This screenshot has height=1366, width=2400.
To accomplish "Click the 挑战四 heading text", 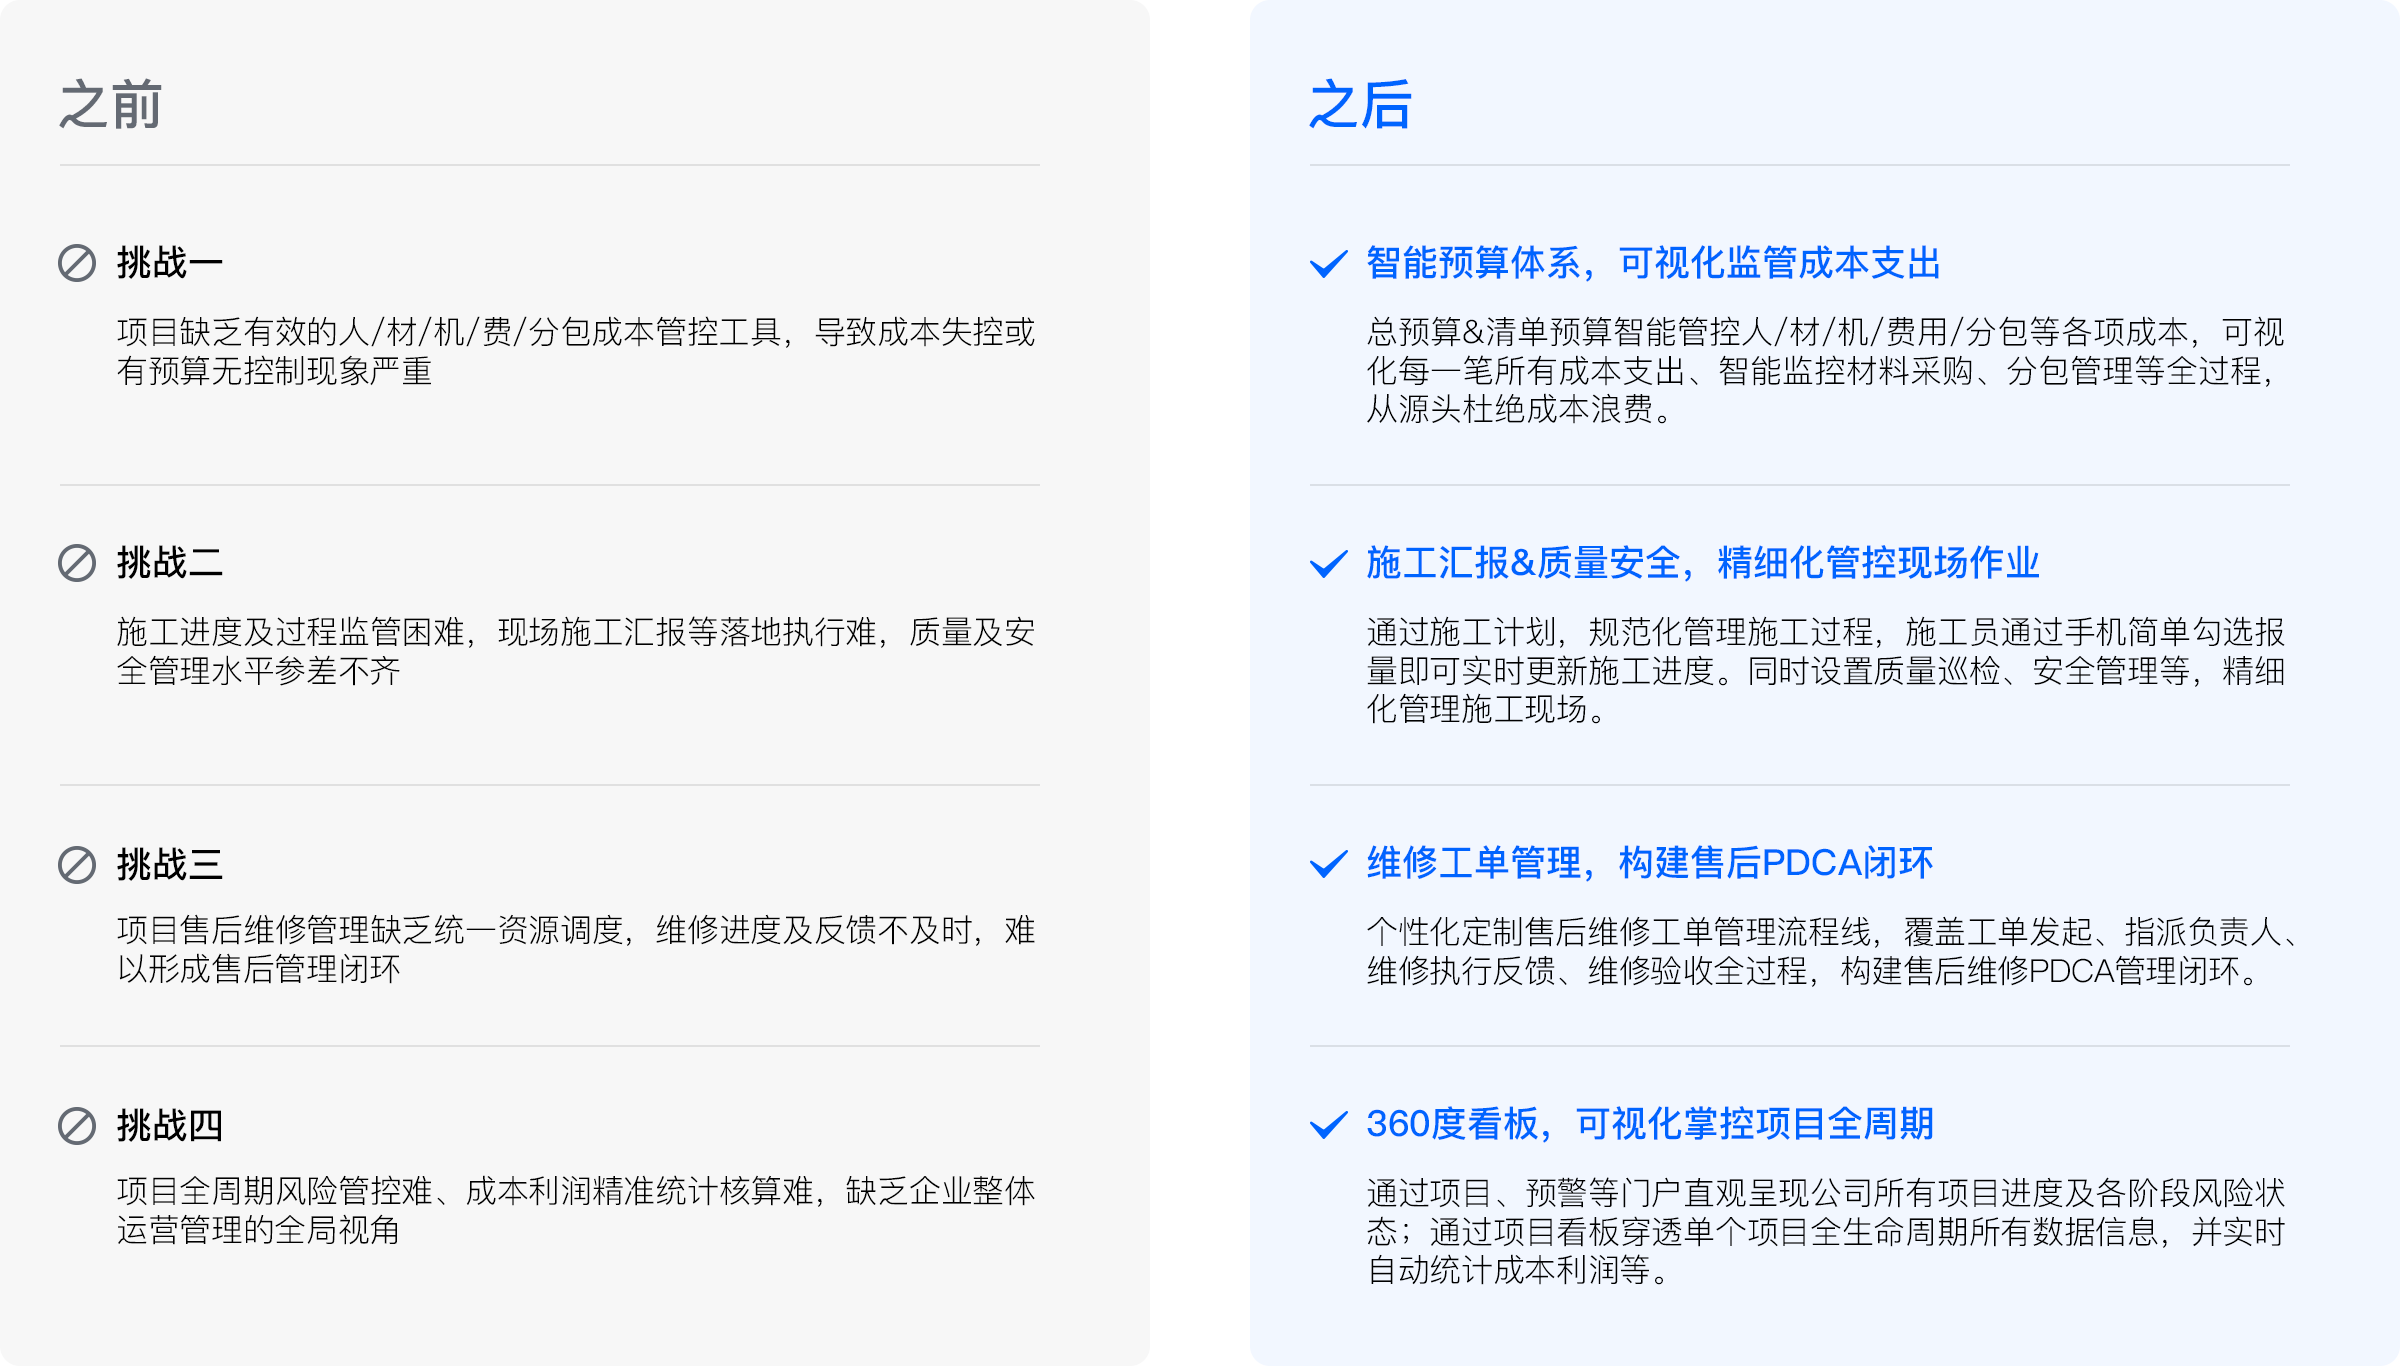I will pos(169,1126).
